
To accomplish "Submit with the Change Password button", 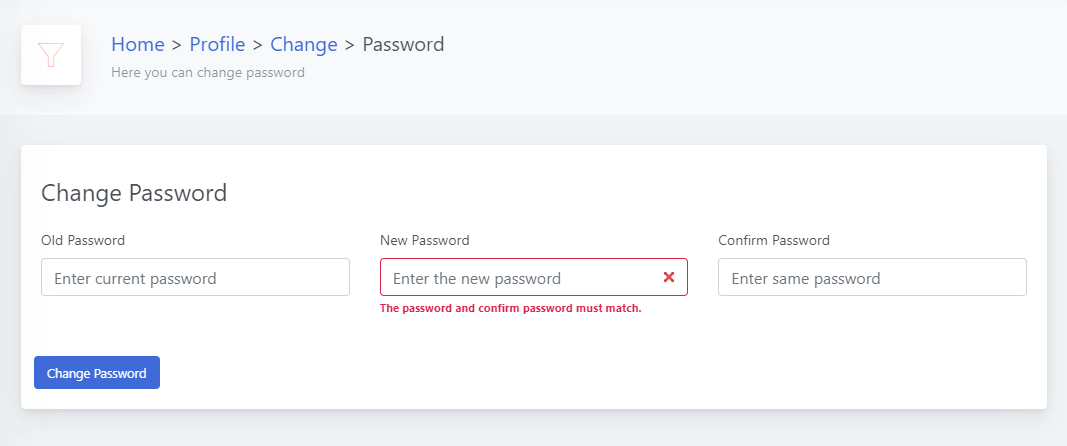I will pos(97,372).
